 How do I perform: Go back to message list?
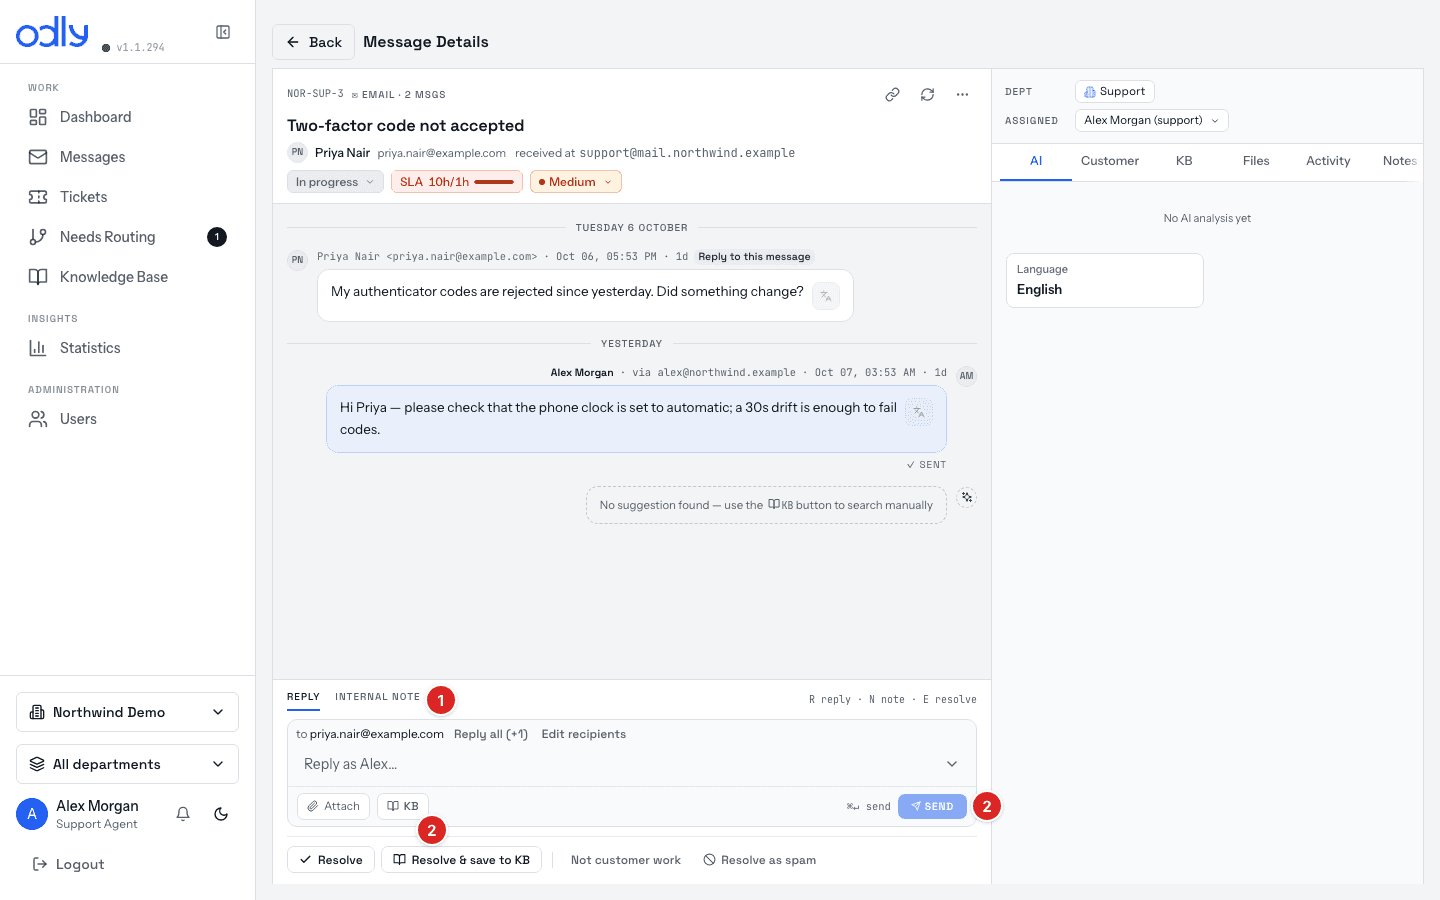(x=313, y=42)
